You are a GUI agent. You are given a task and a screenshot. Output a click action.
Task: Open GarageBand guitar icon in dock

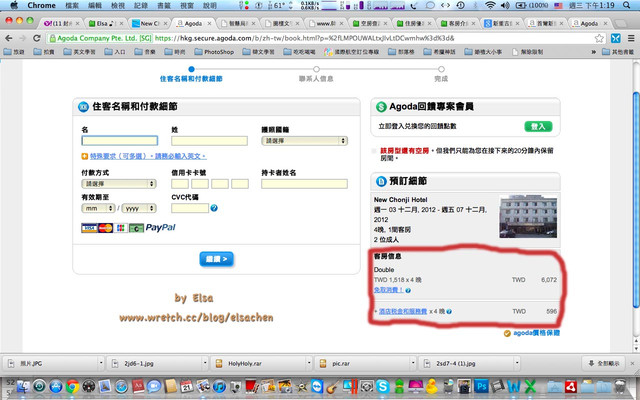click(333, 386)
